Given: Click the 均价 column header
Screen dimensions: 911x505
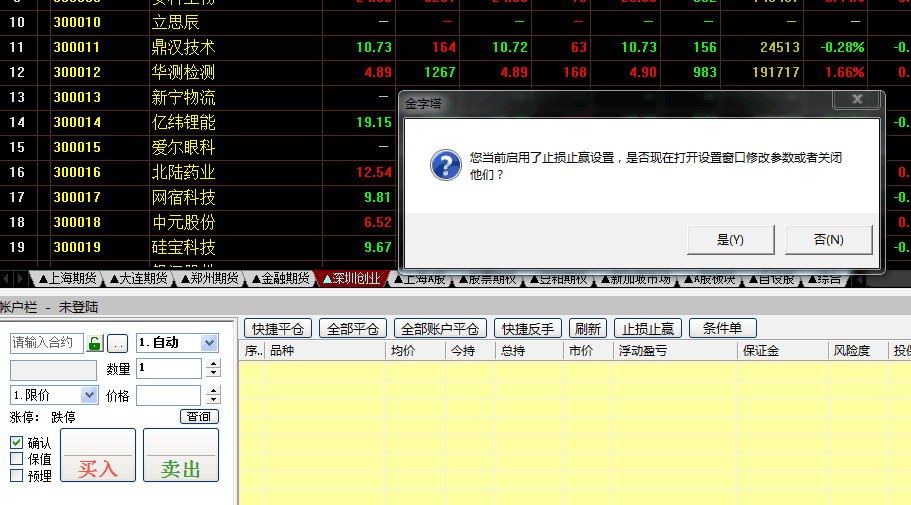Looking at the screenshot, I should pos(415,350).
